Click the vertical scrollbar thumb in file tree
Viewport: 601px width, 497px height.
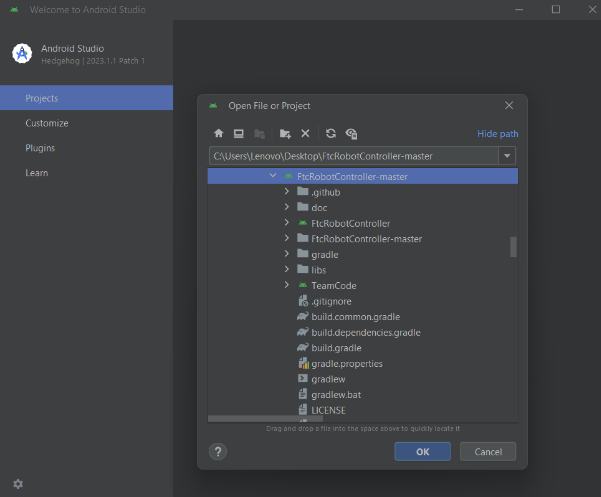(x=513, y=247)
